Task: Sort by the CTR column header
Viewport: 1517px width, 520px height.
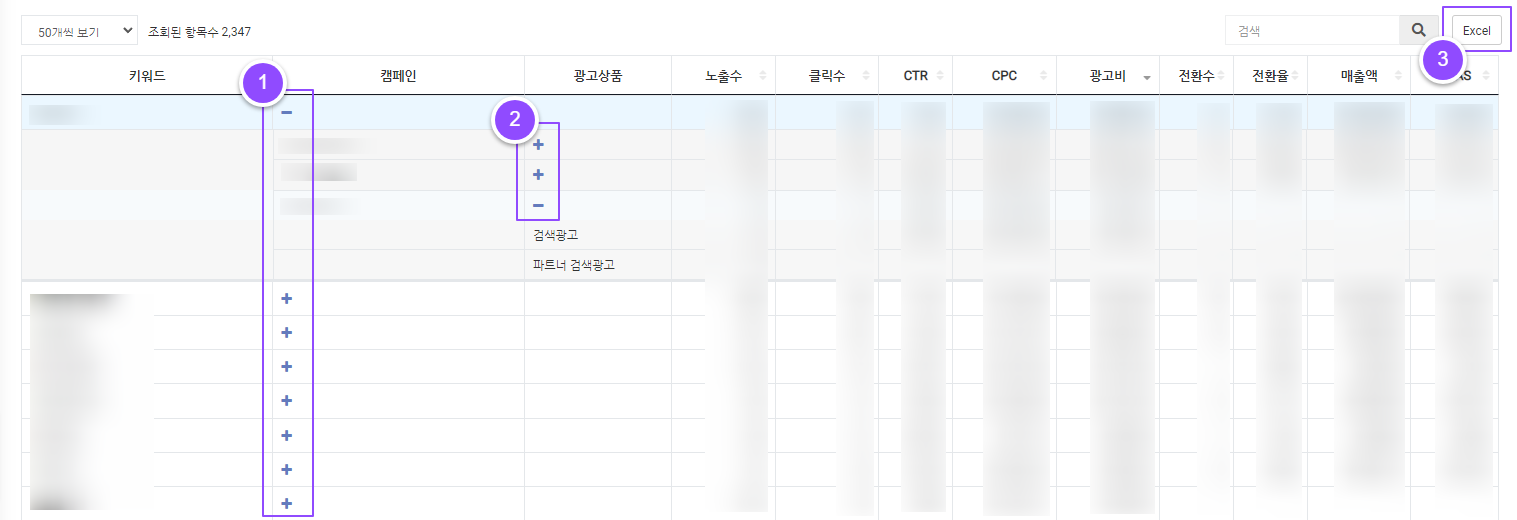Action: pos(915,76)
